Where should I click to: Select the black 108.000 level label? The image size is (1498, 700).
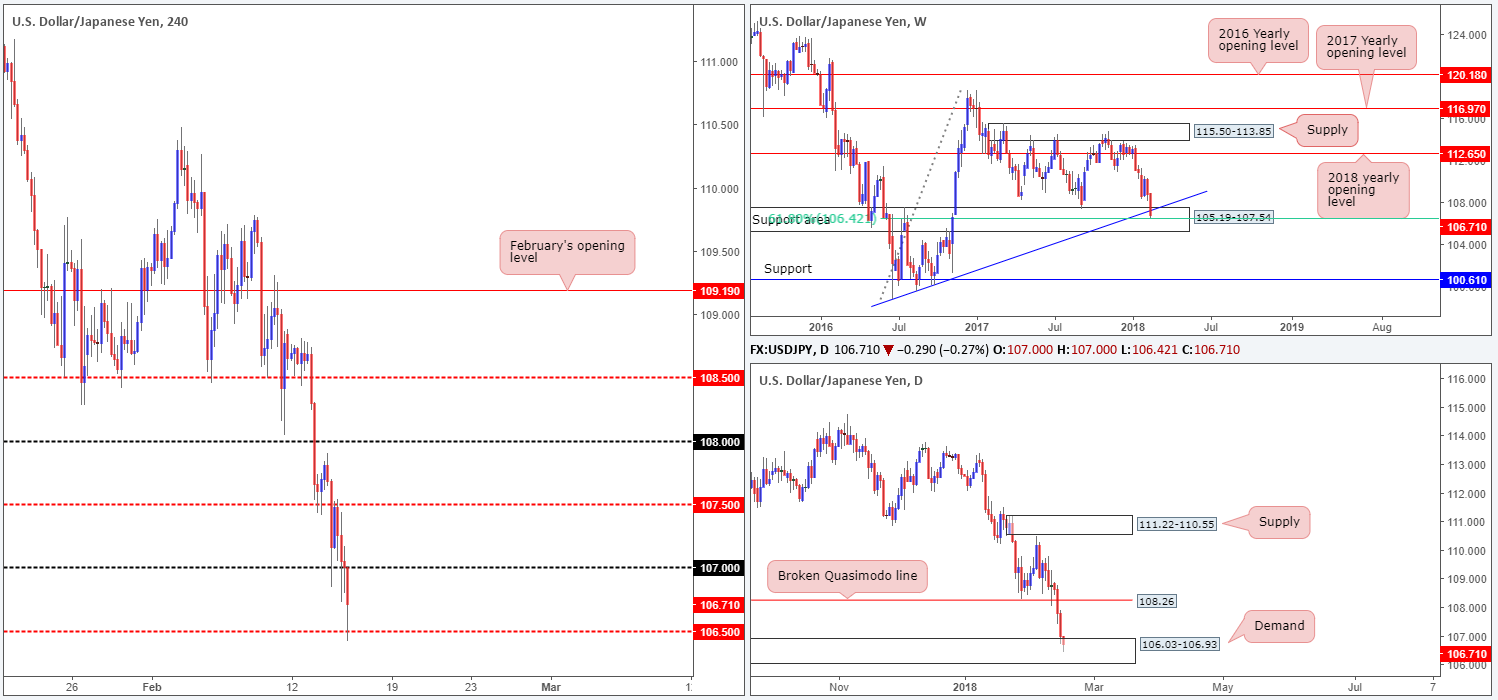click(x=717, y=441)
